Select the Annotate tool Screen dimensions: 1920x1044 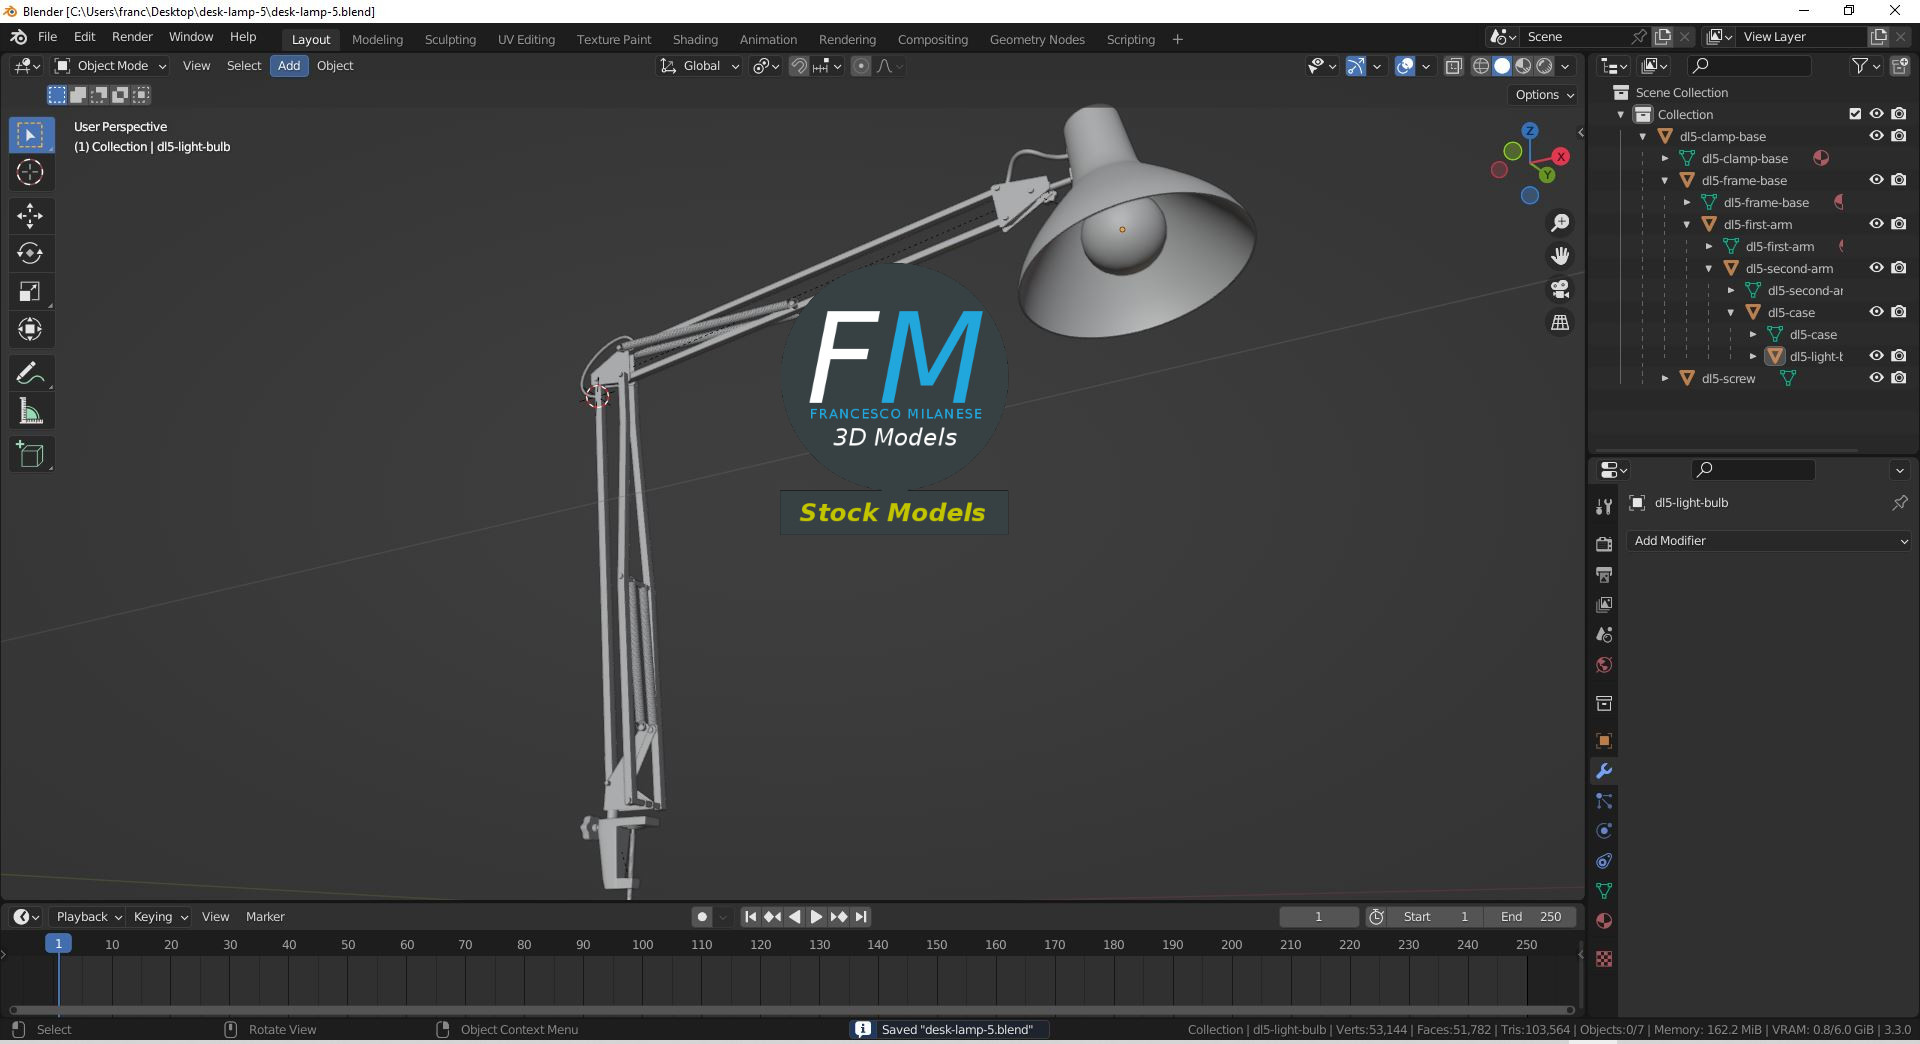31,374
